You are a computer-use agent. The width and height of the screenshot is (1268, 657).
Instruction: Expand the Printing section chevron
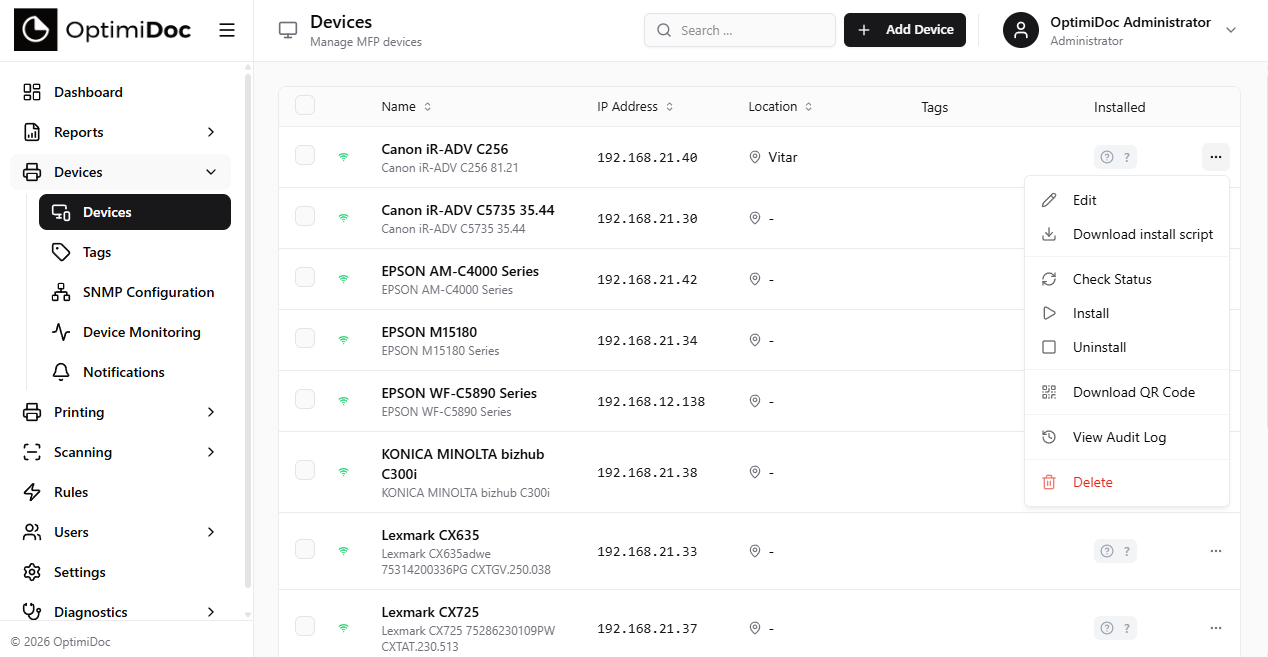coord(211,412)
